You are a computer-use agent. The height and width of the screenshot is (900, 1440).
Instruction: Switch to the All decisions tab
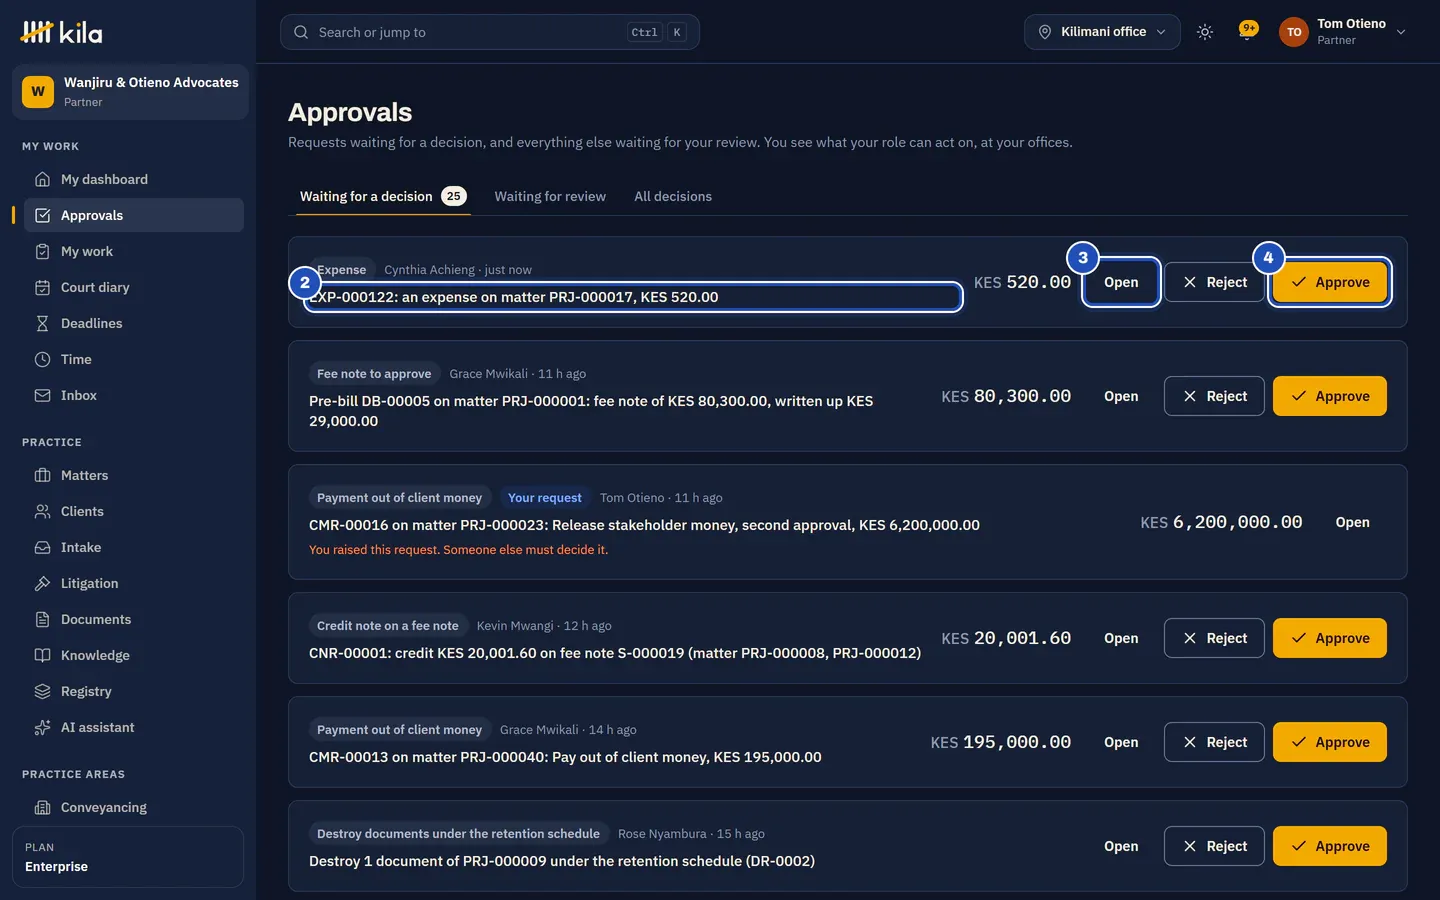click(673, 196)
